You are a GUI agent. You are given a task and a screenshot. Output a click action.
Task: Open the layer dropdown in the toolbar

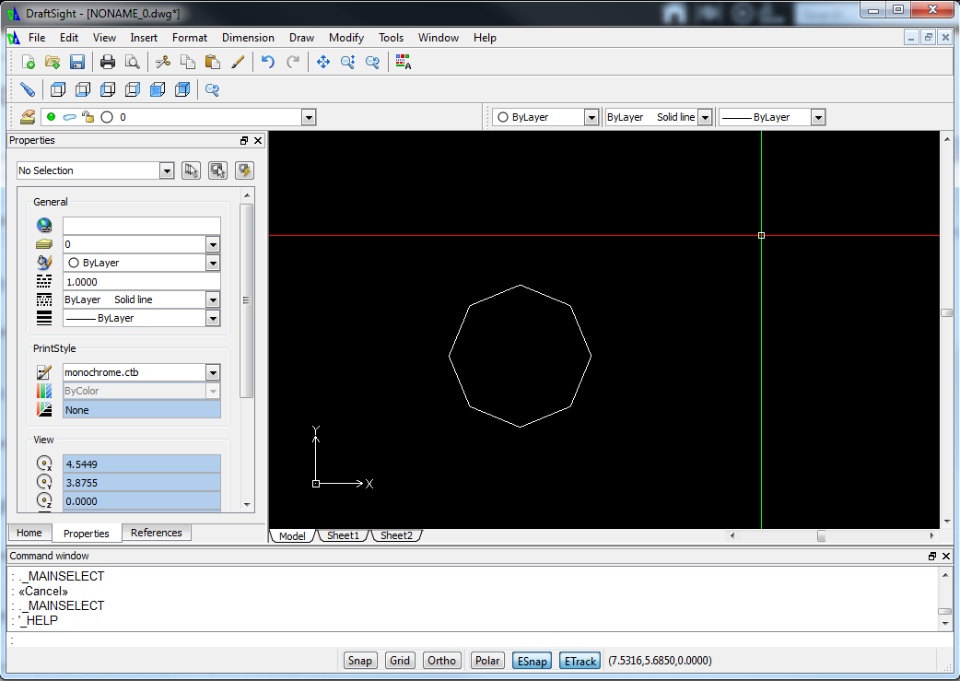(308, 117)
